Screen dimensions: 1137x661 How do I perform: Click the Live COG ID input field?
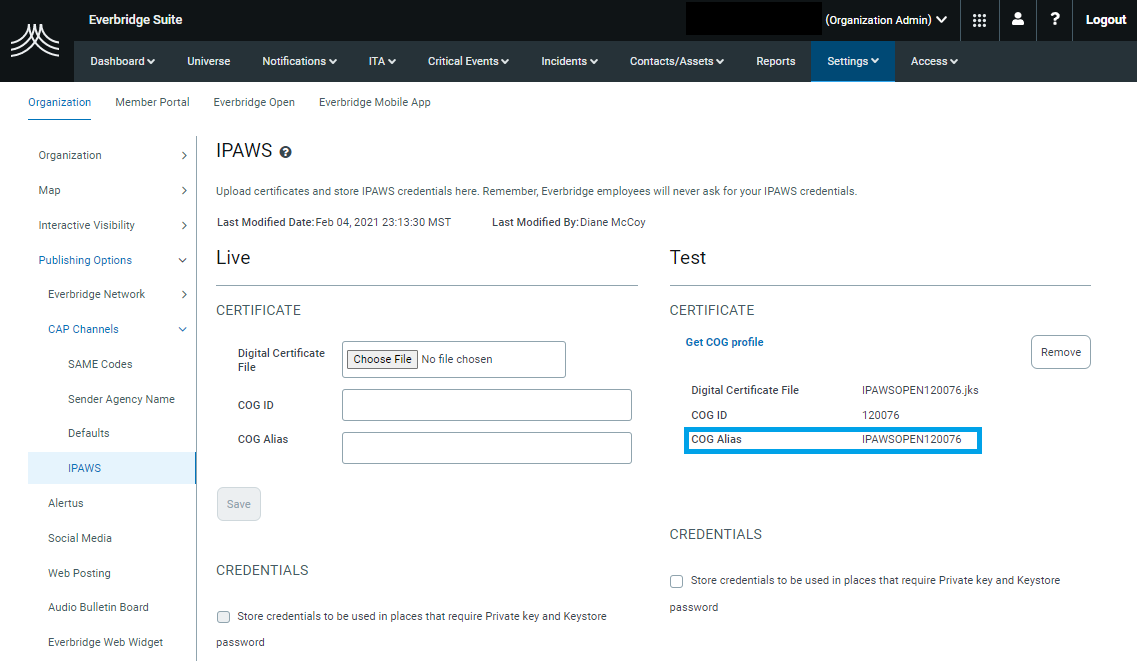487,405
